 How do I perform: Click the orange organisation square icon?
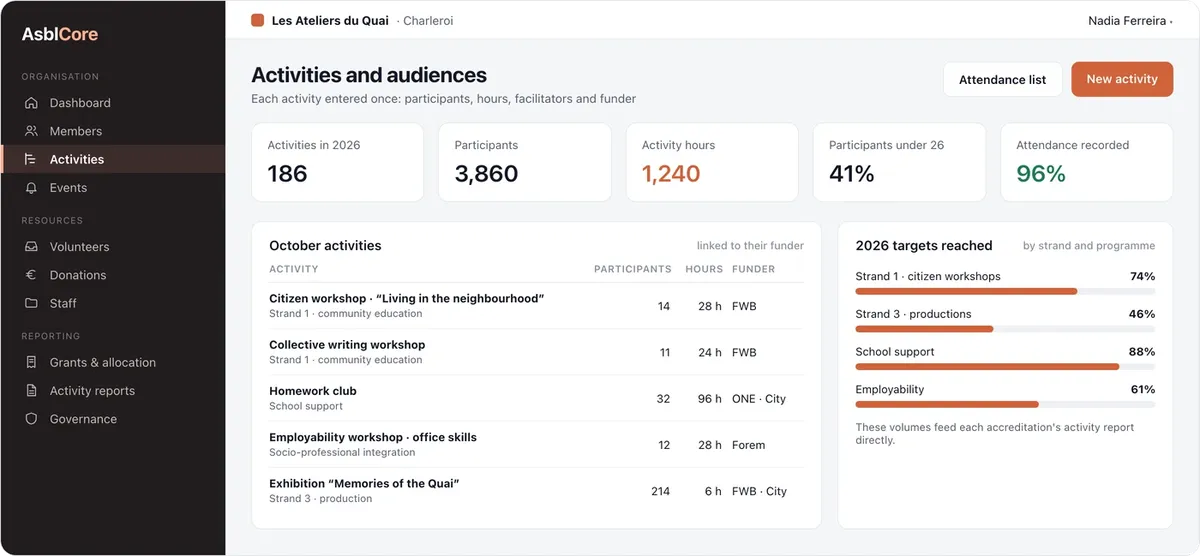coord(258,20)
